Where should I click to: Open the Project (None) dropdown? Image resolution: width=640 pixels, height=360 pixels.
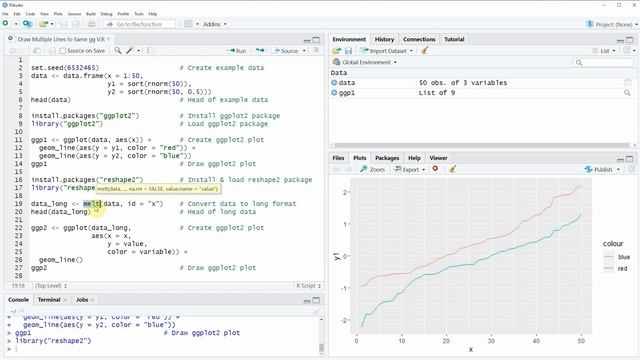(612, 24)
